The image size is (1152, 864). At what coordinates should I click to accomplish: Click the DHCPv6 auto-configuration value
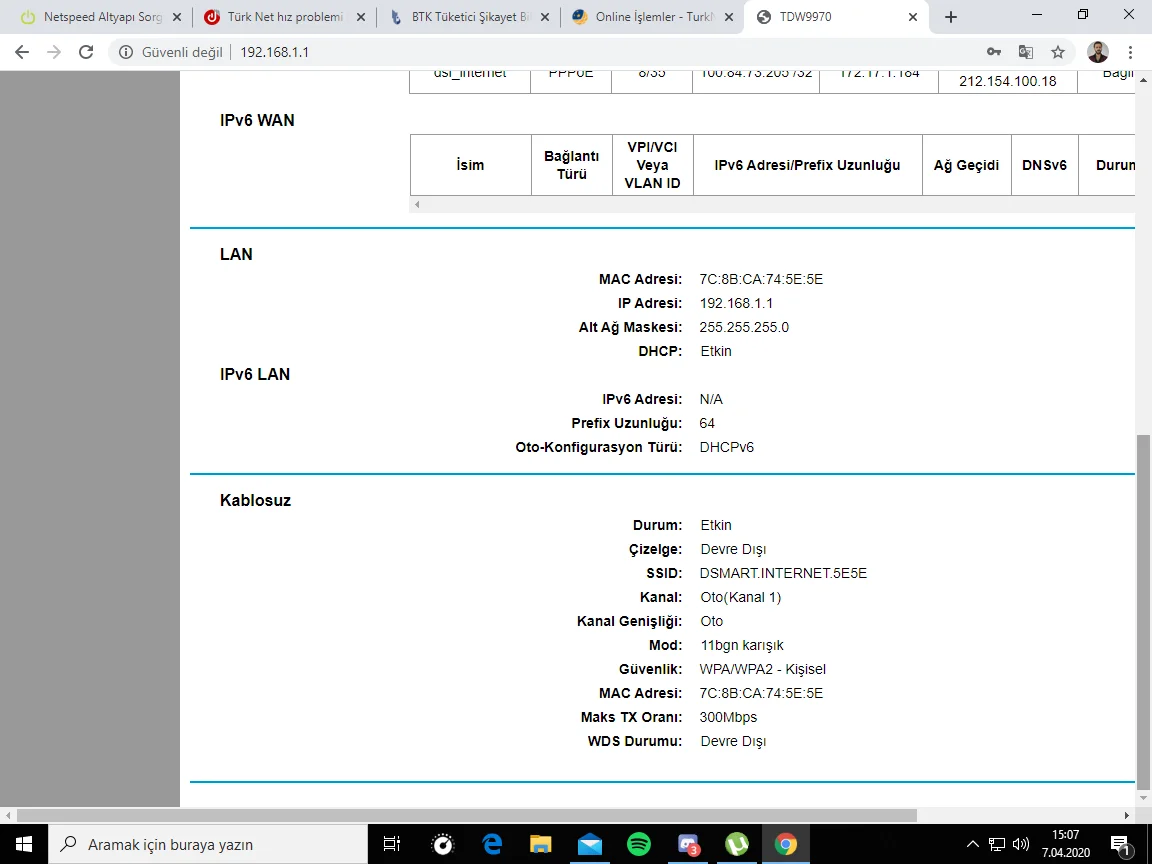tap(727, 447)
